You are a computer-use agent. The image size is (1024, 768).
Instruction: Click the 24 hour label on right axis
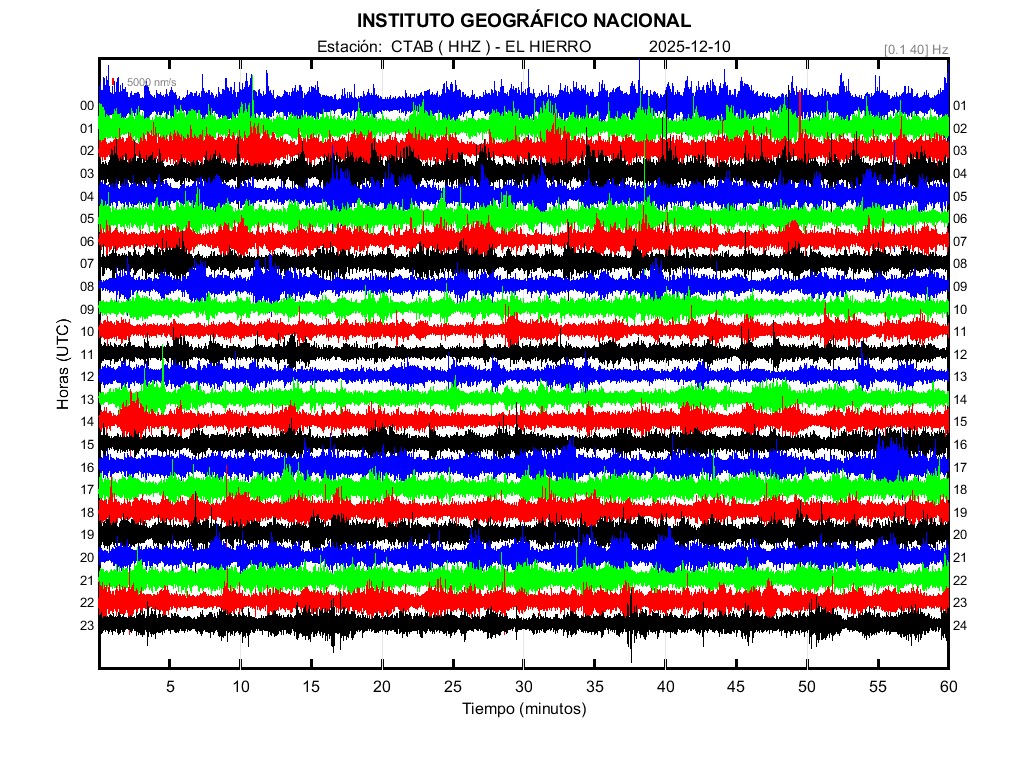[x=960, y=626]
